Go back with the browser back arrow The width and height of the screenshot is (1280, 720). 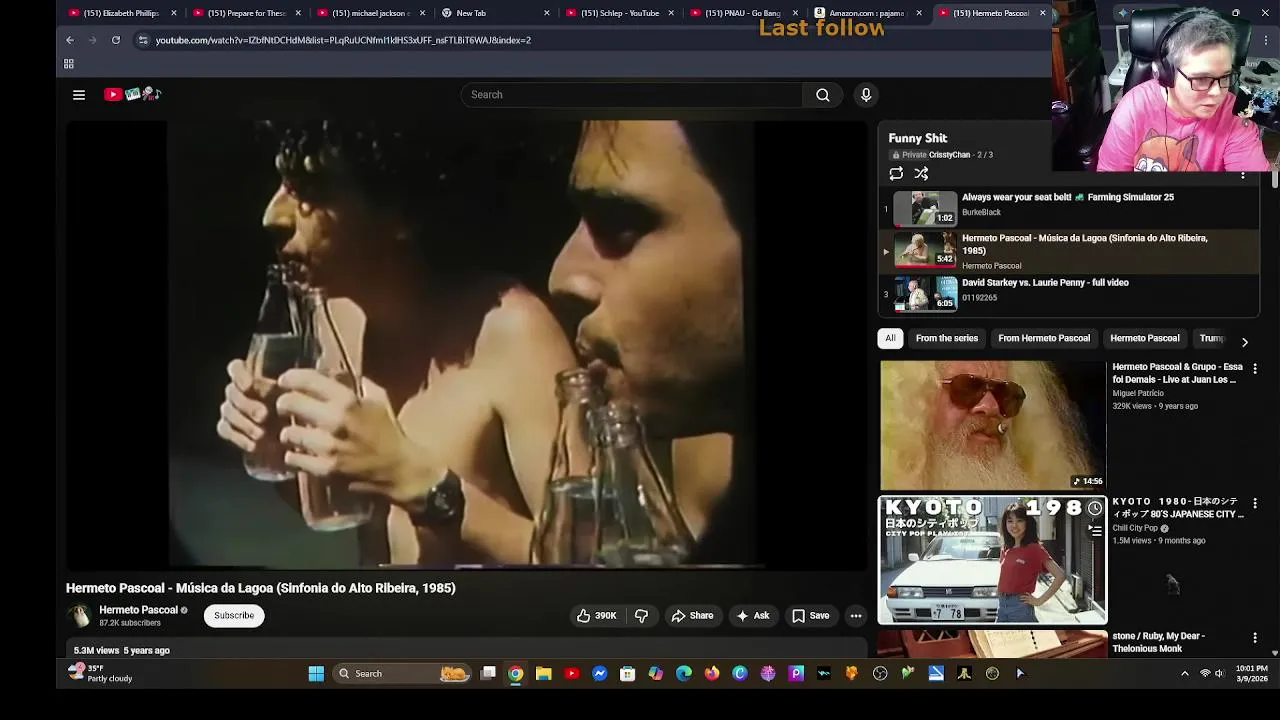coord(70,40)
